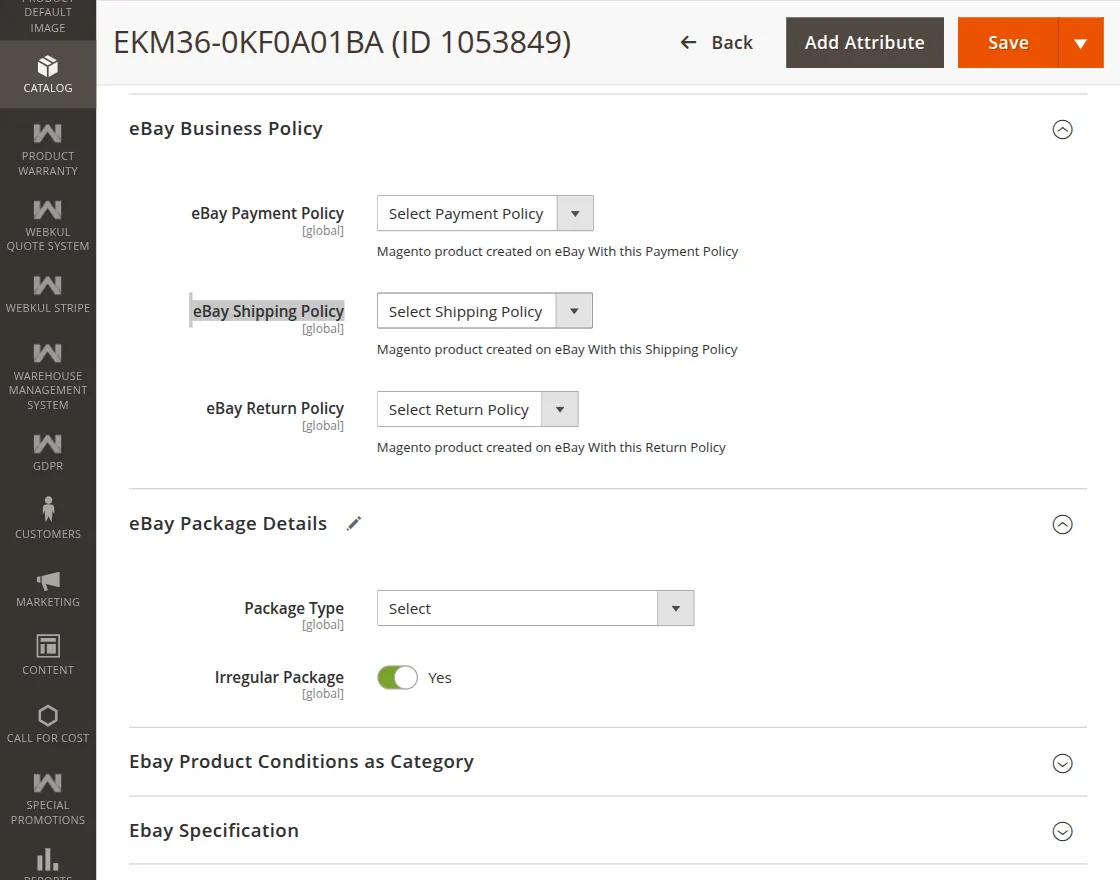Open the Package Type dropdown
This screenshot has height=880, width=1120.
point(535,608)
